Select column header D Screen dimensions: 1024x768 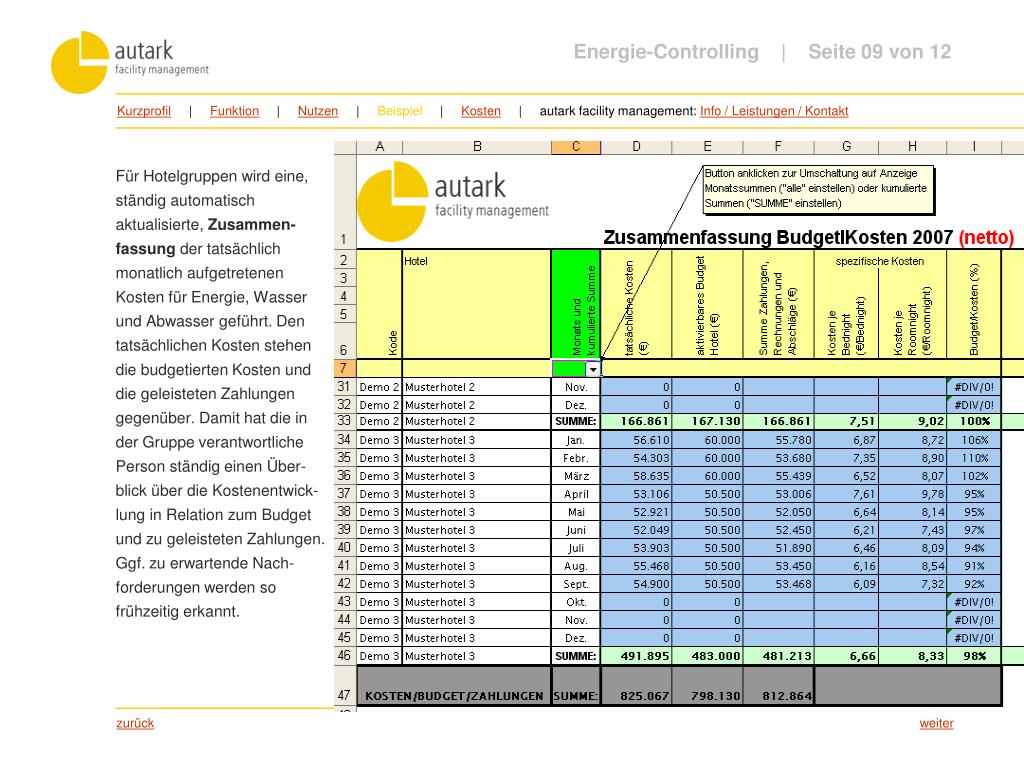click(636, 147)
